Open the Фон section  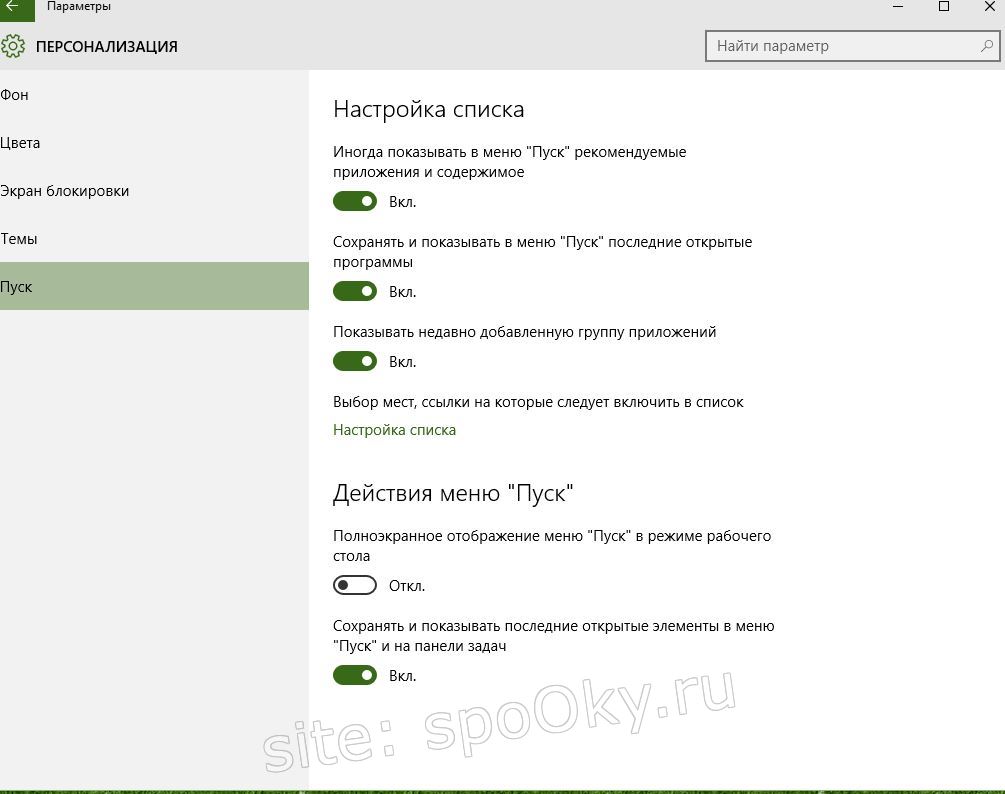[x=15, y=95]
